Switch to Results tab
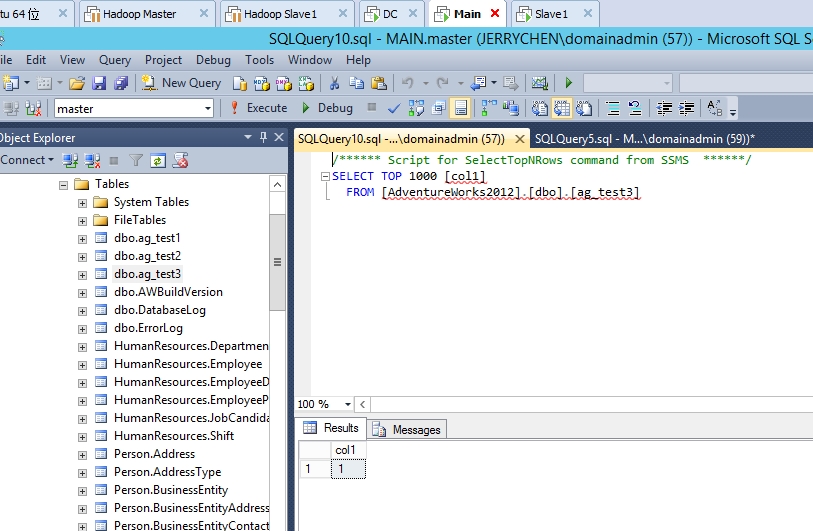This screenshot has width=813, height=531. 332,428
